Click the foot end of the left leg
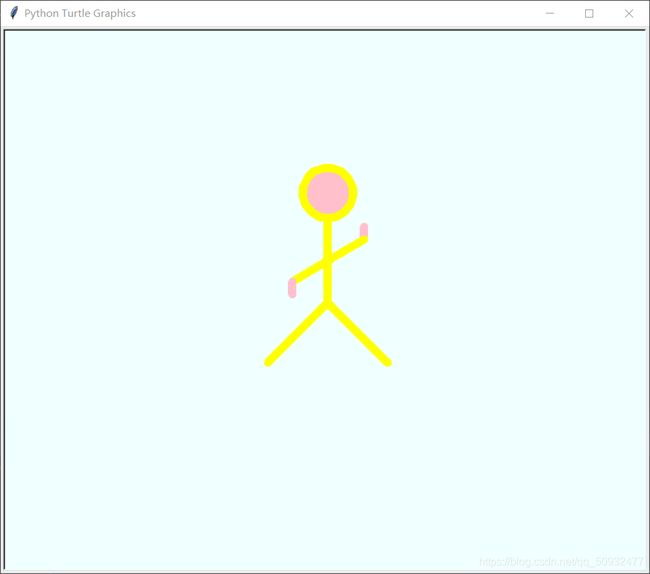 coord(268,362)
